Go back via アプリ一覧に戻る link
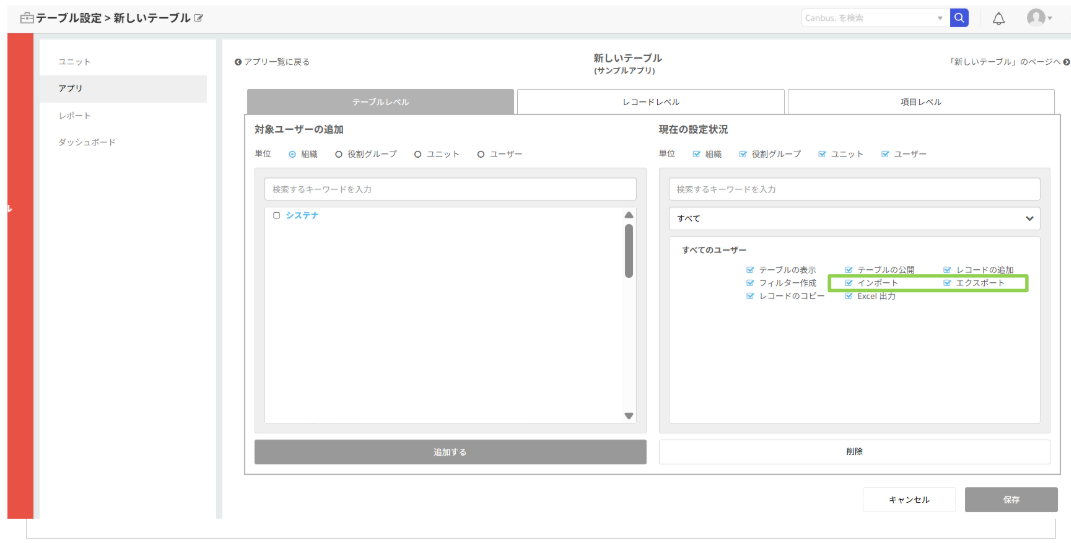The image size is (1071, 543). (273, 61)
